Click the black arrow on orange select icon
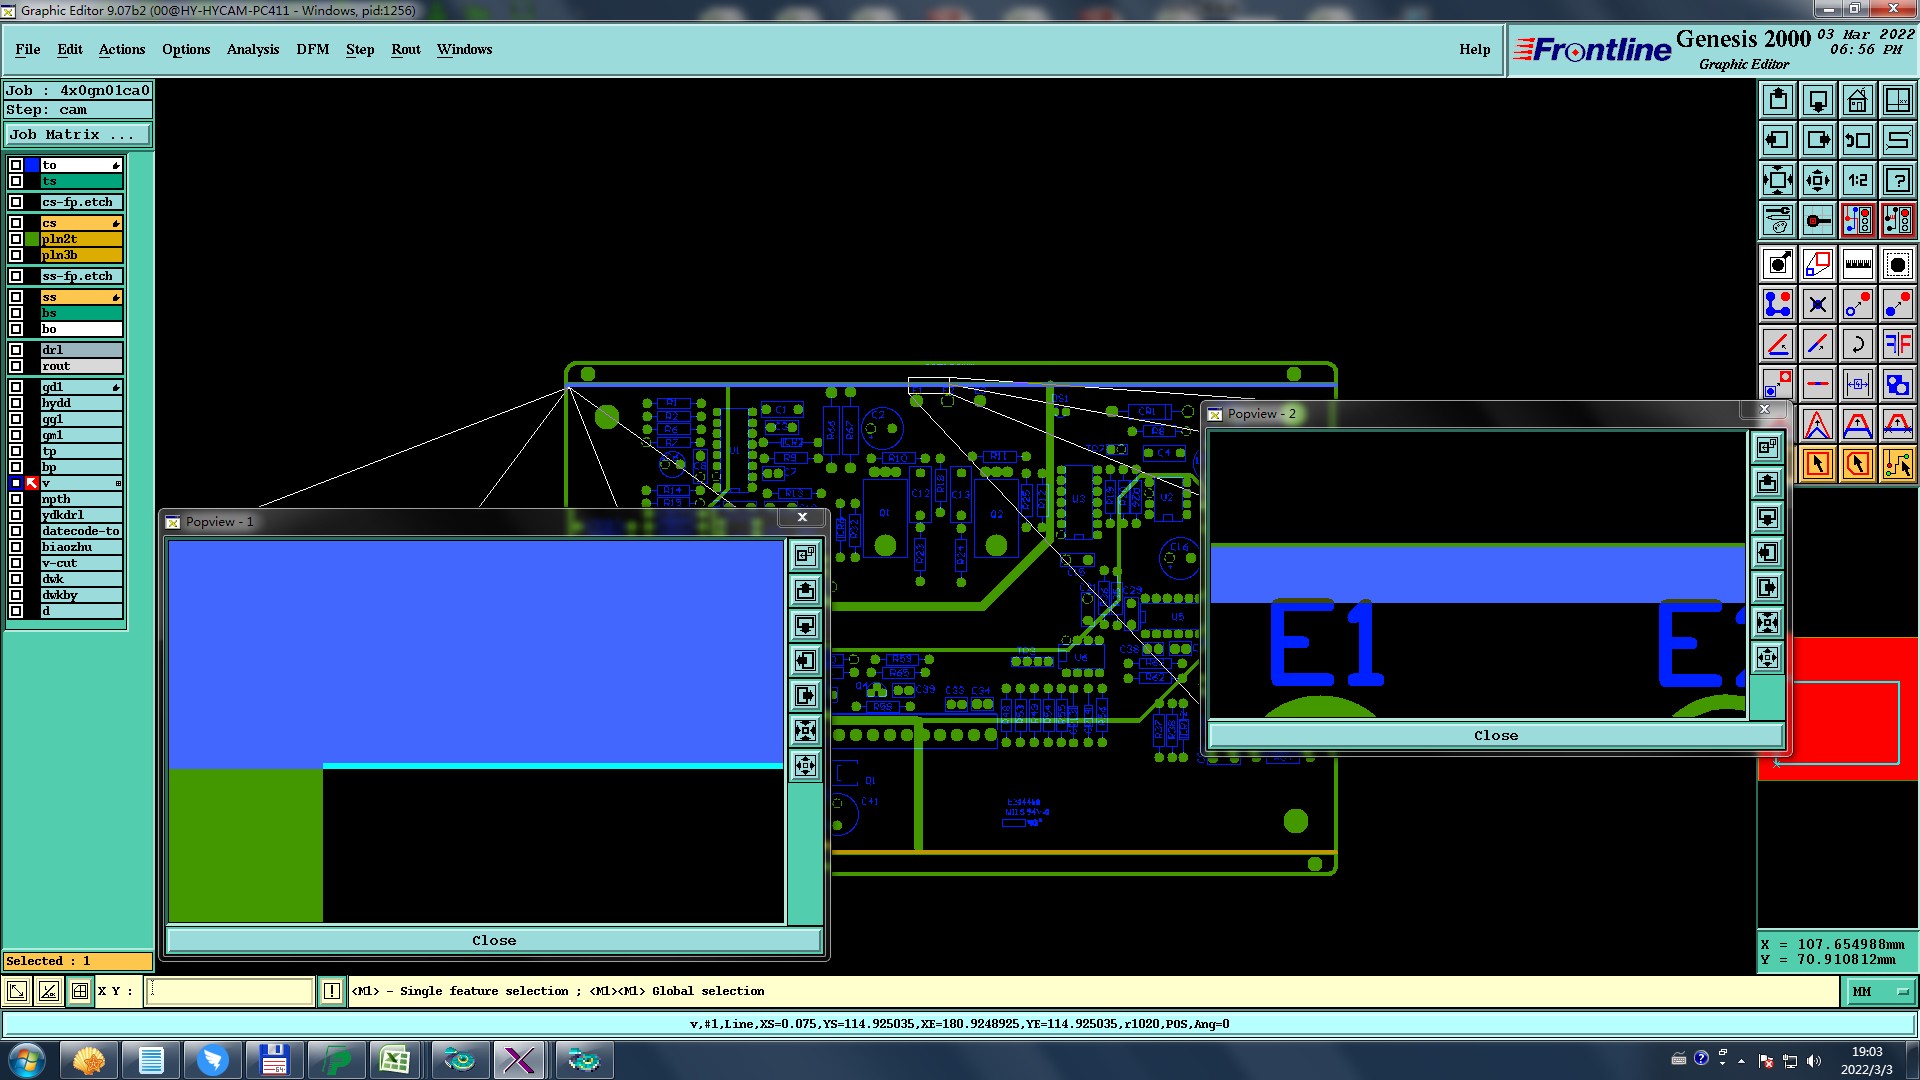The width and height of the screenshot is (1920, 1080). pyautogui.click(x=1818, y=464)
